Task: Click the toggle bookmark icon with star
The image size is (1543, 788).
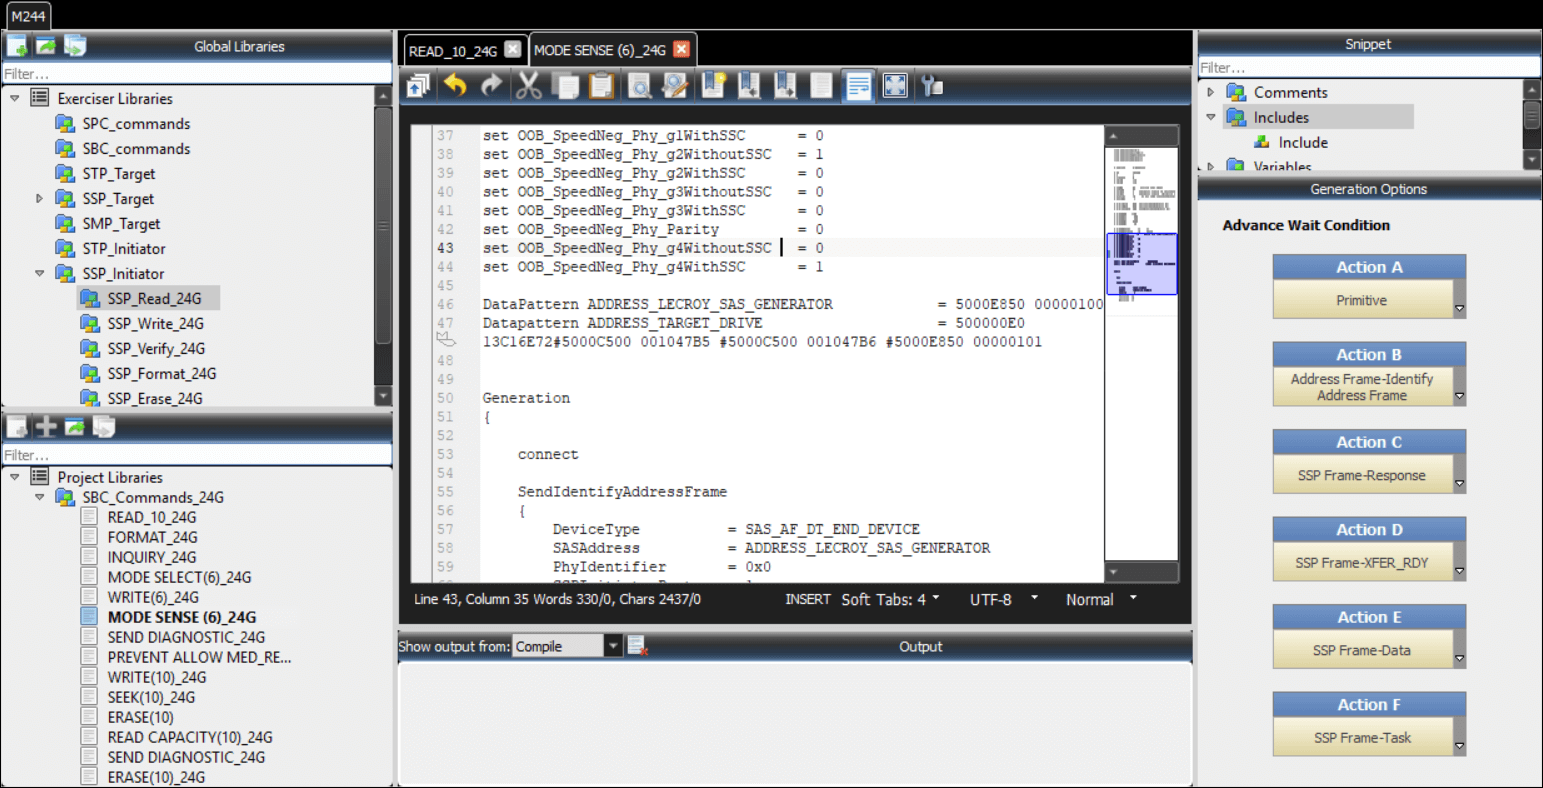Action: pos(712,86)
